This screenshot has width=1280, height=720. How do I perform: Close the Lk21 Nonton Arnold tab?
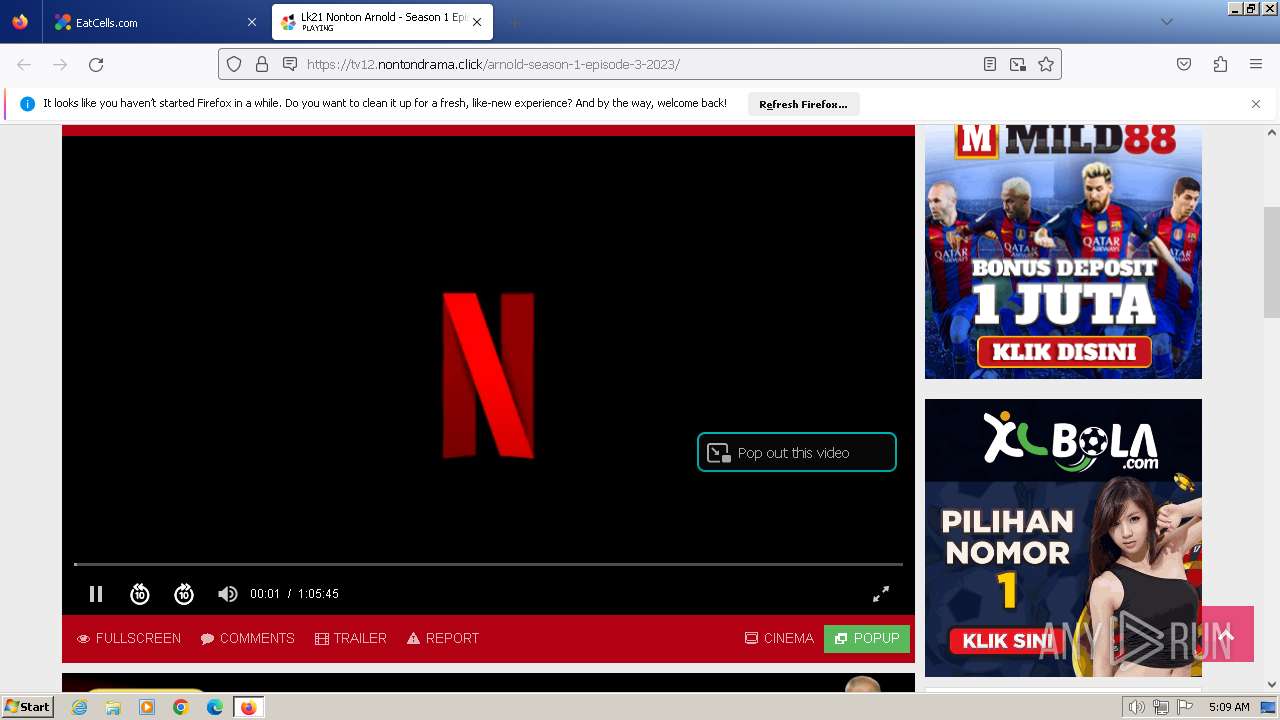(x=477, y=22)
